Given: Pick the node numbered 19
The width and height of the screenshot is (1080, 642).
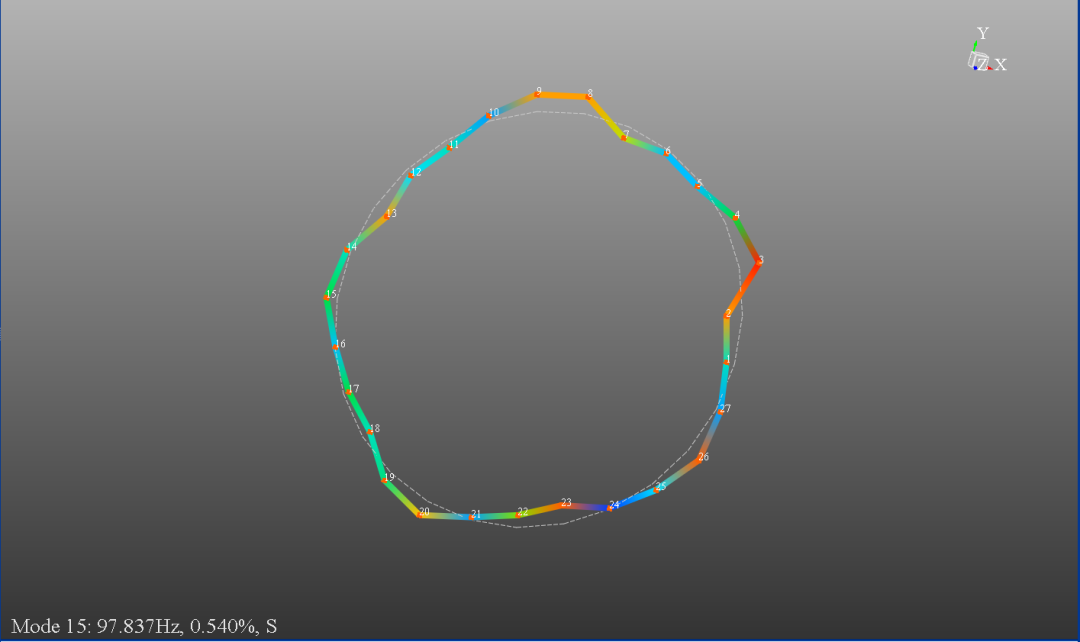Looking at the screenshot, I should point(386,479).
